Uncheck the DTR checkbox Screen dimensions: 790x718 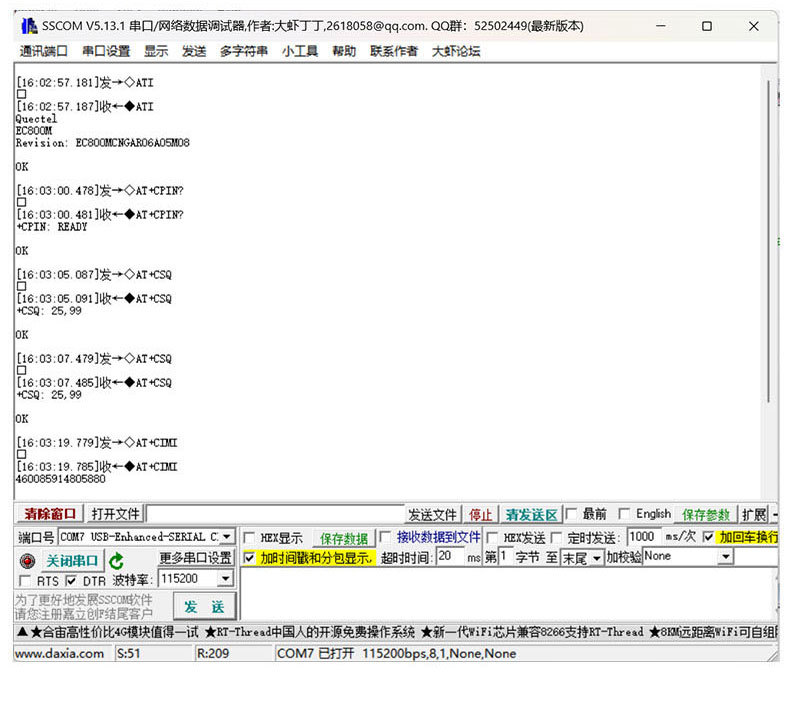[71, 581]
